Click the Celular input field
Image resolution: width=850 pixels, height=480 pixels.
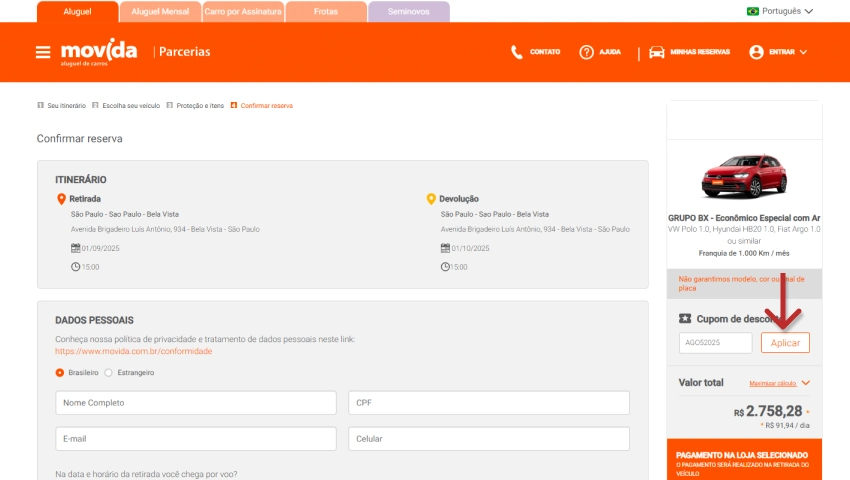coord(489,439)
